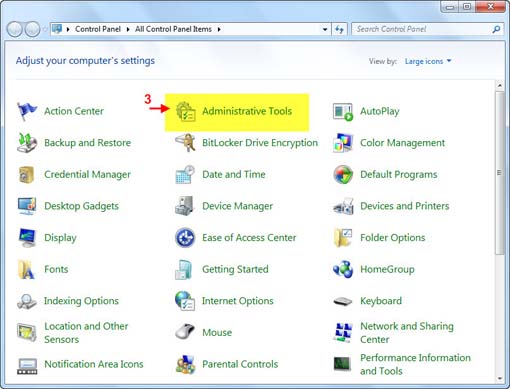Image resolution: width=510 pixels, height=389 pixels.
Task: Click the computer icon in address bar
Action: point(57,29)
